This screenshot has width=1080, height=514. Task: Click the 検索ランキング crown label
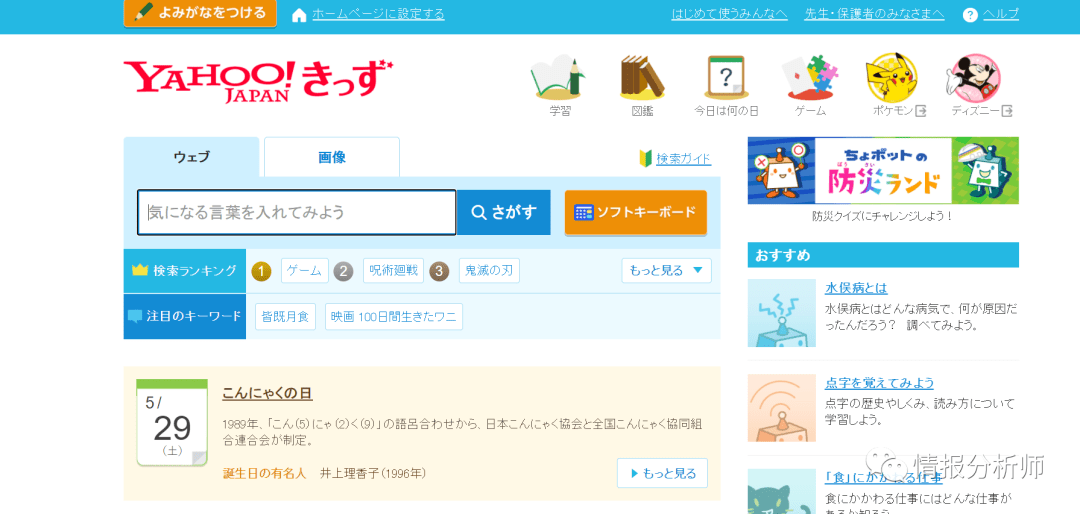[x=185, y=271]
